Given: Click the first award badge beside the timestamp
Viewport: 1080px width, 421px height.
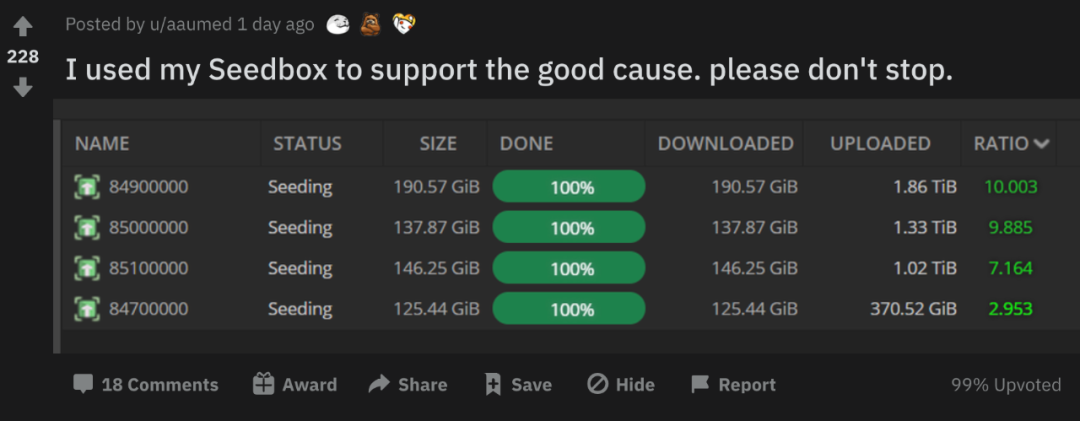Looking at the screenshot, I should click(x=338, y=24).
